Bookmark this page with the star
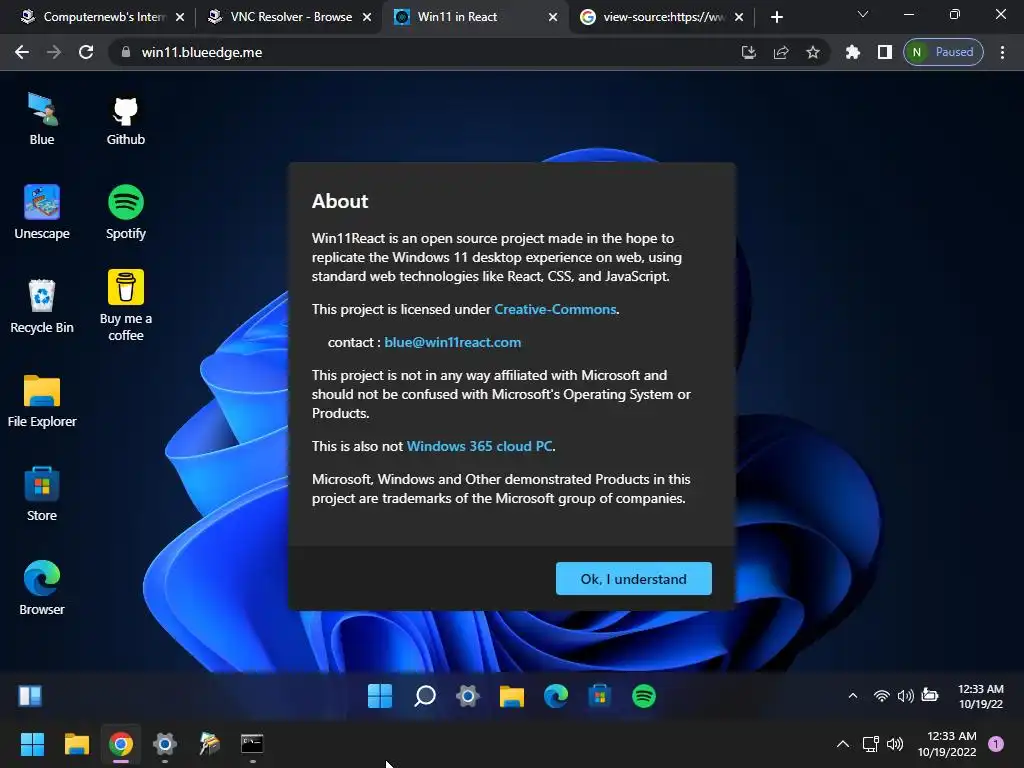Screen dimensions: 1024x768 pos(812,52)
